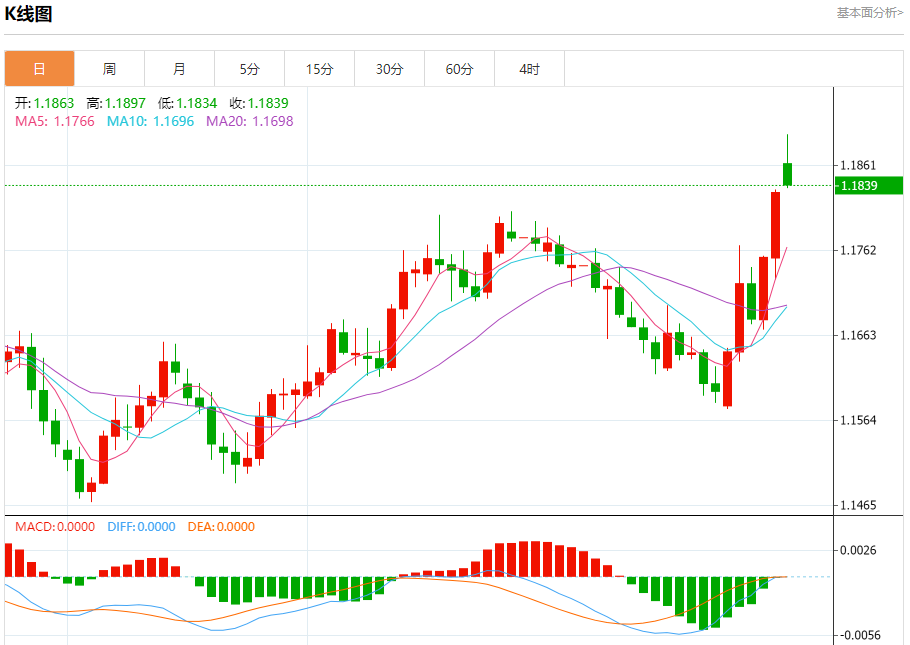Click the latest green candlestick at far right
Screen dimensions: 910x645
click(788, 174)
